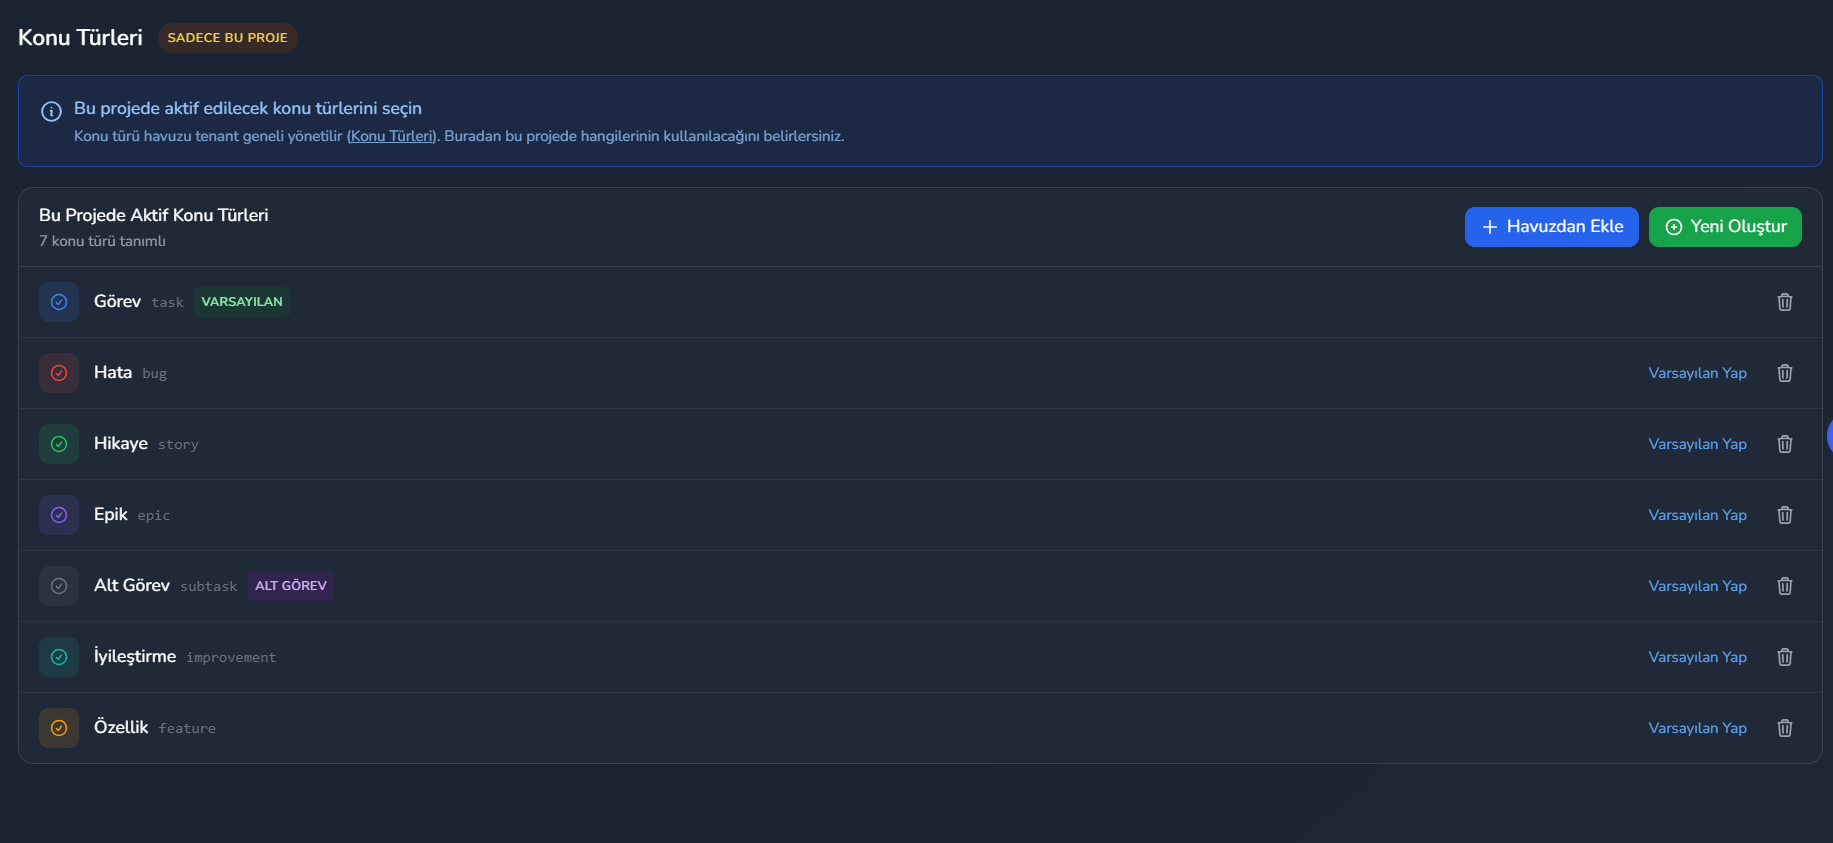Remove Hikaye using its trash icon
Screen dimensions: 1833x843
pos(1785,444)
